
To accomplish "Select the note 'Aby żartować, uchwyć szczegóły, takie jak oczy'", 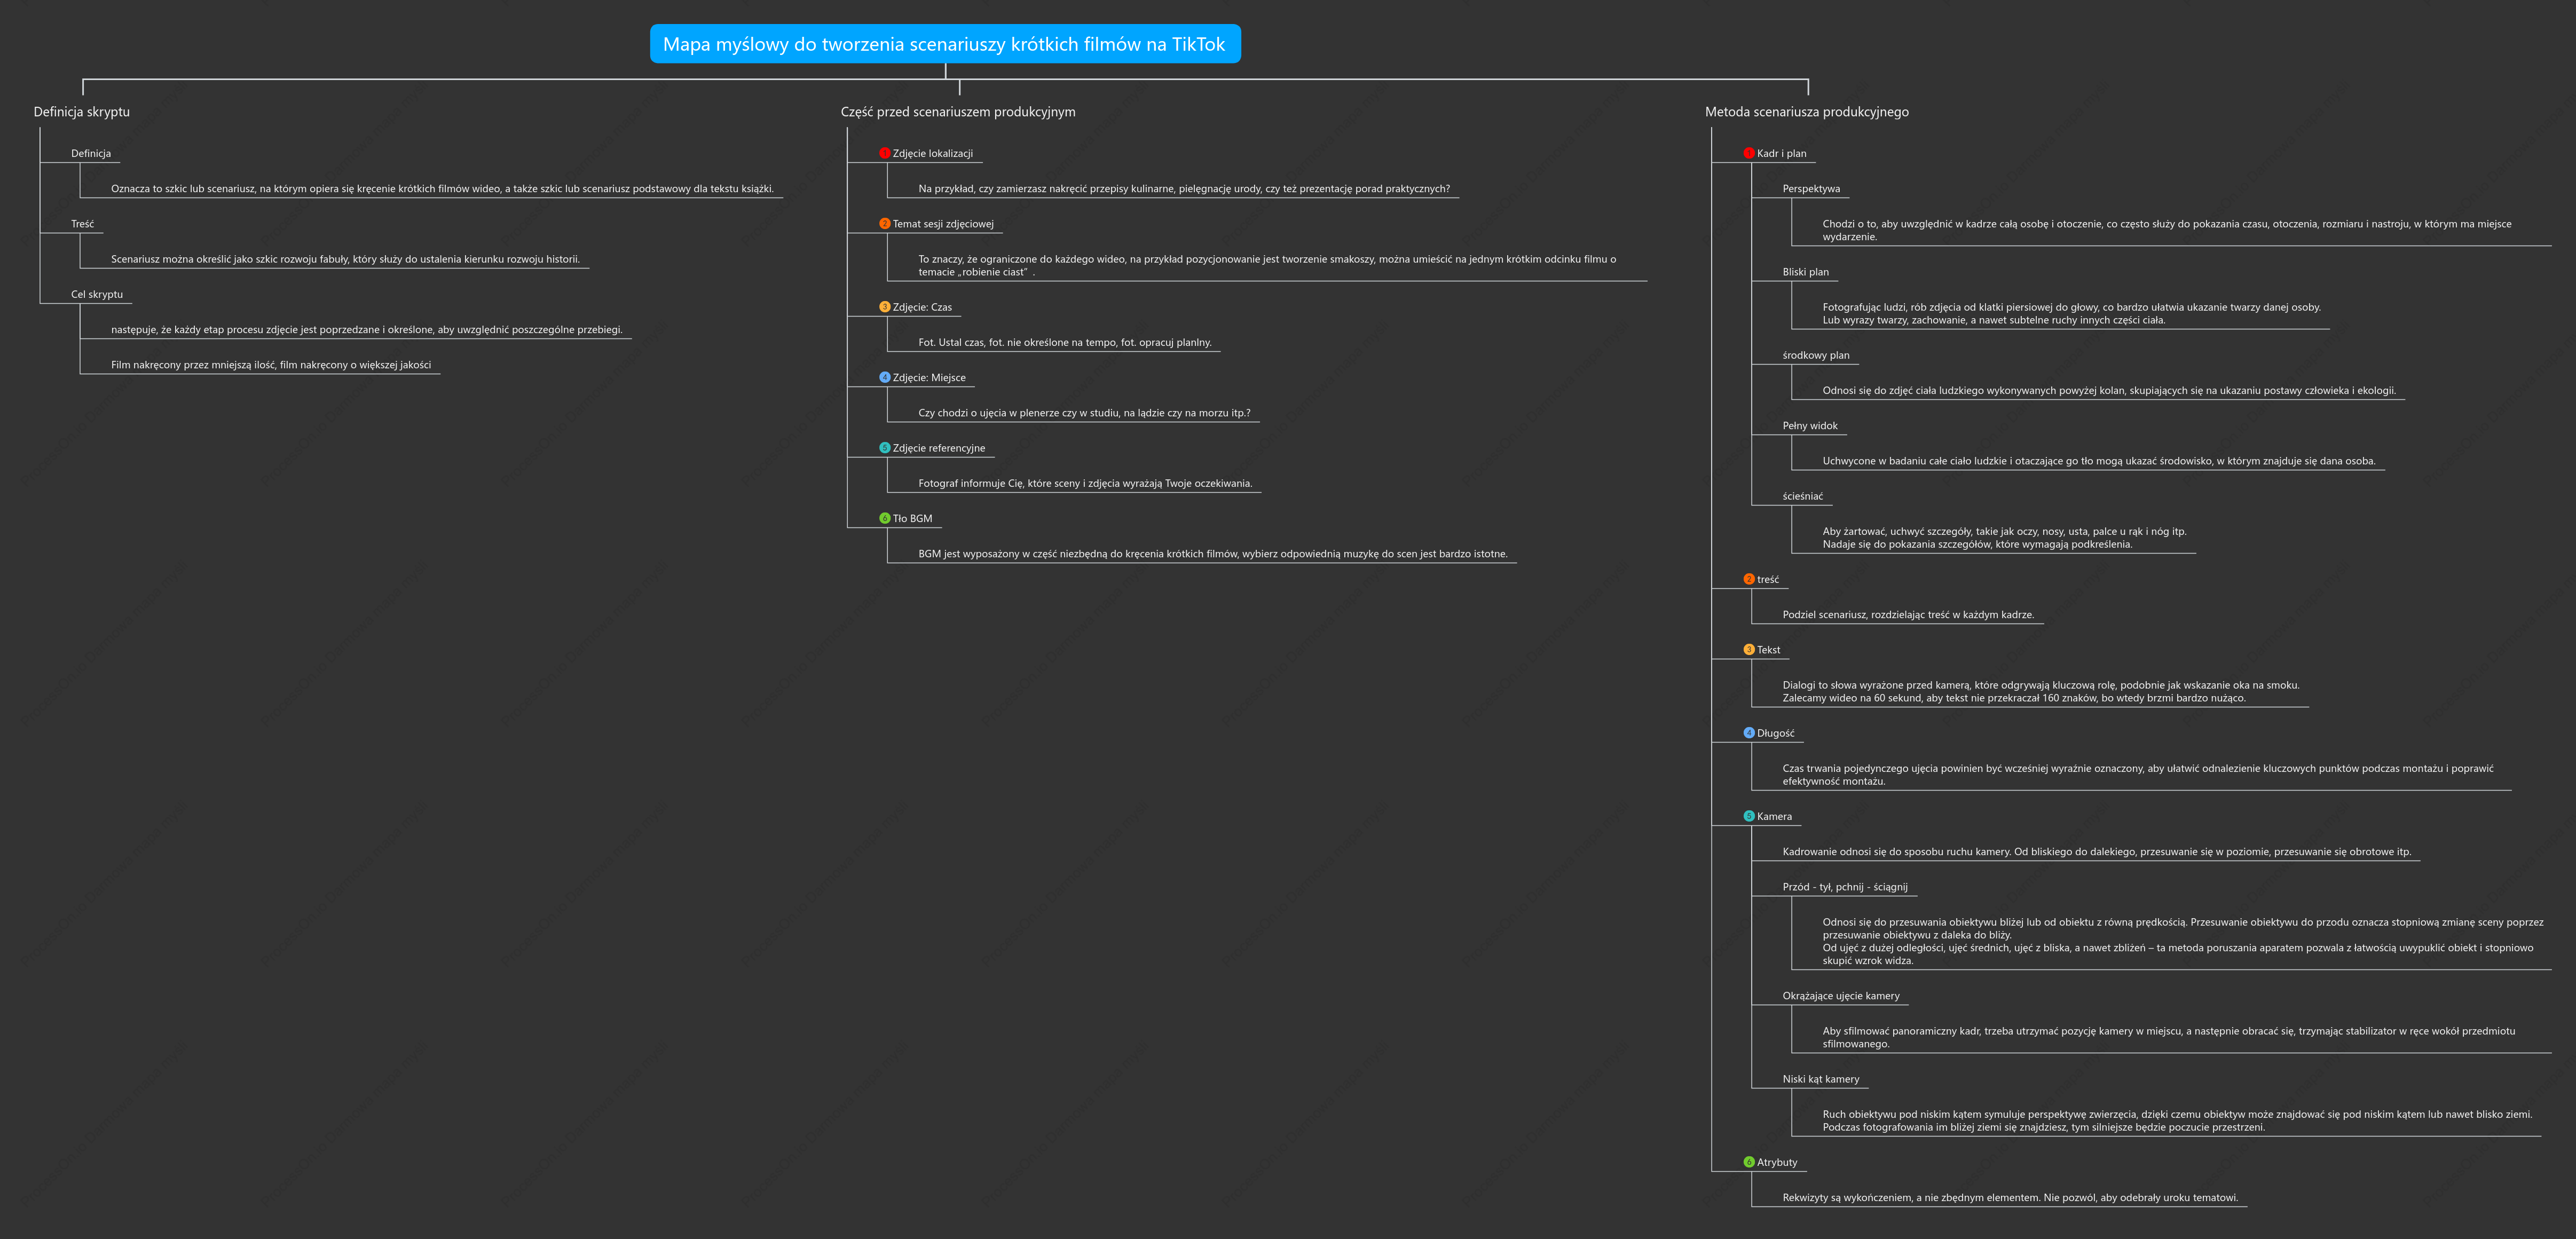I will pos(2004,538).
